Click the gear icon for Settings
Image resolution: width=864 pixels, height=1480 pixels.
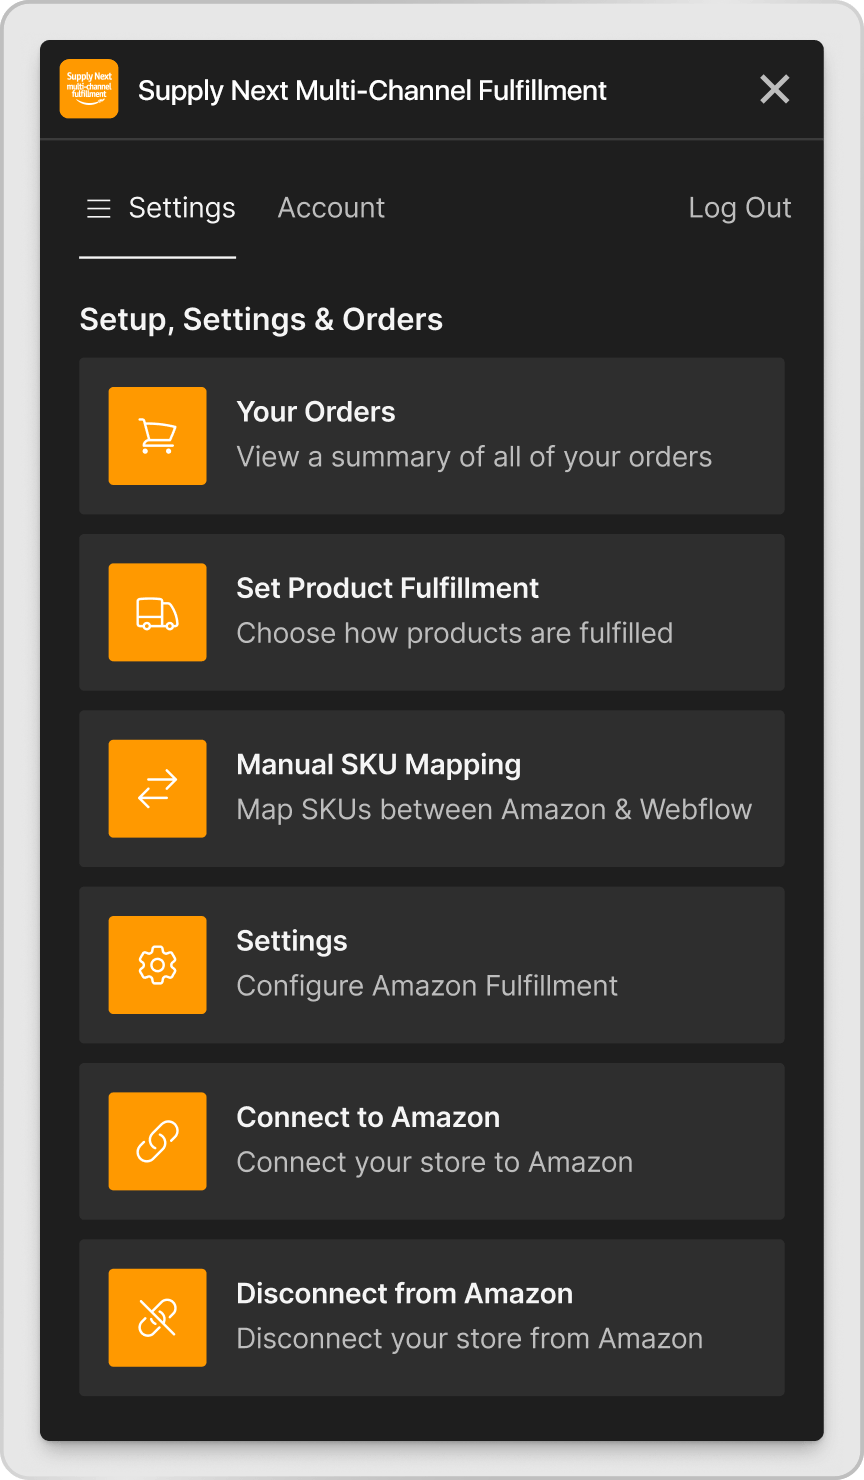[157, 965]
